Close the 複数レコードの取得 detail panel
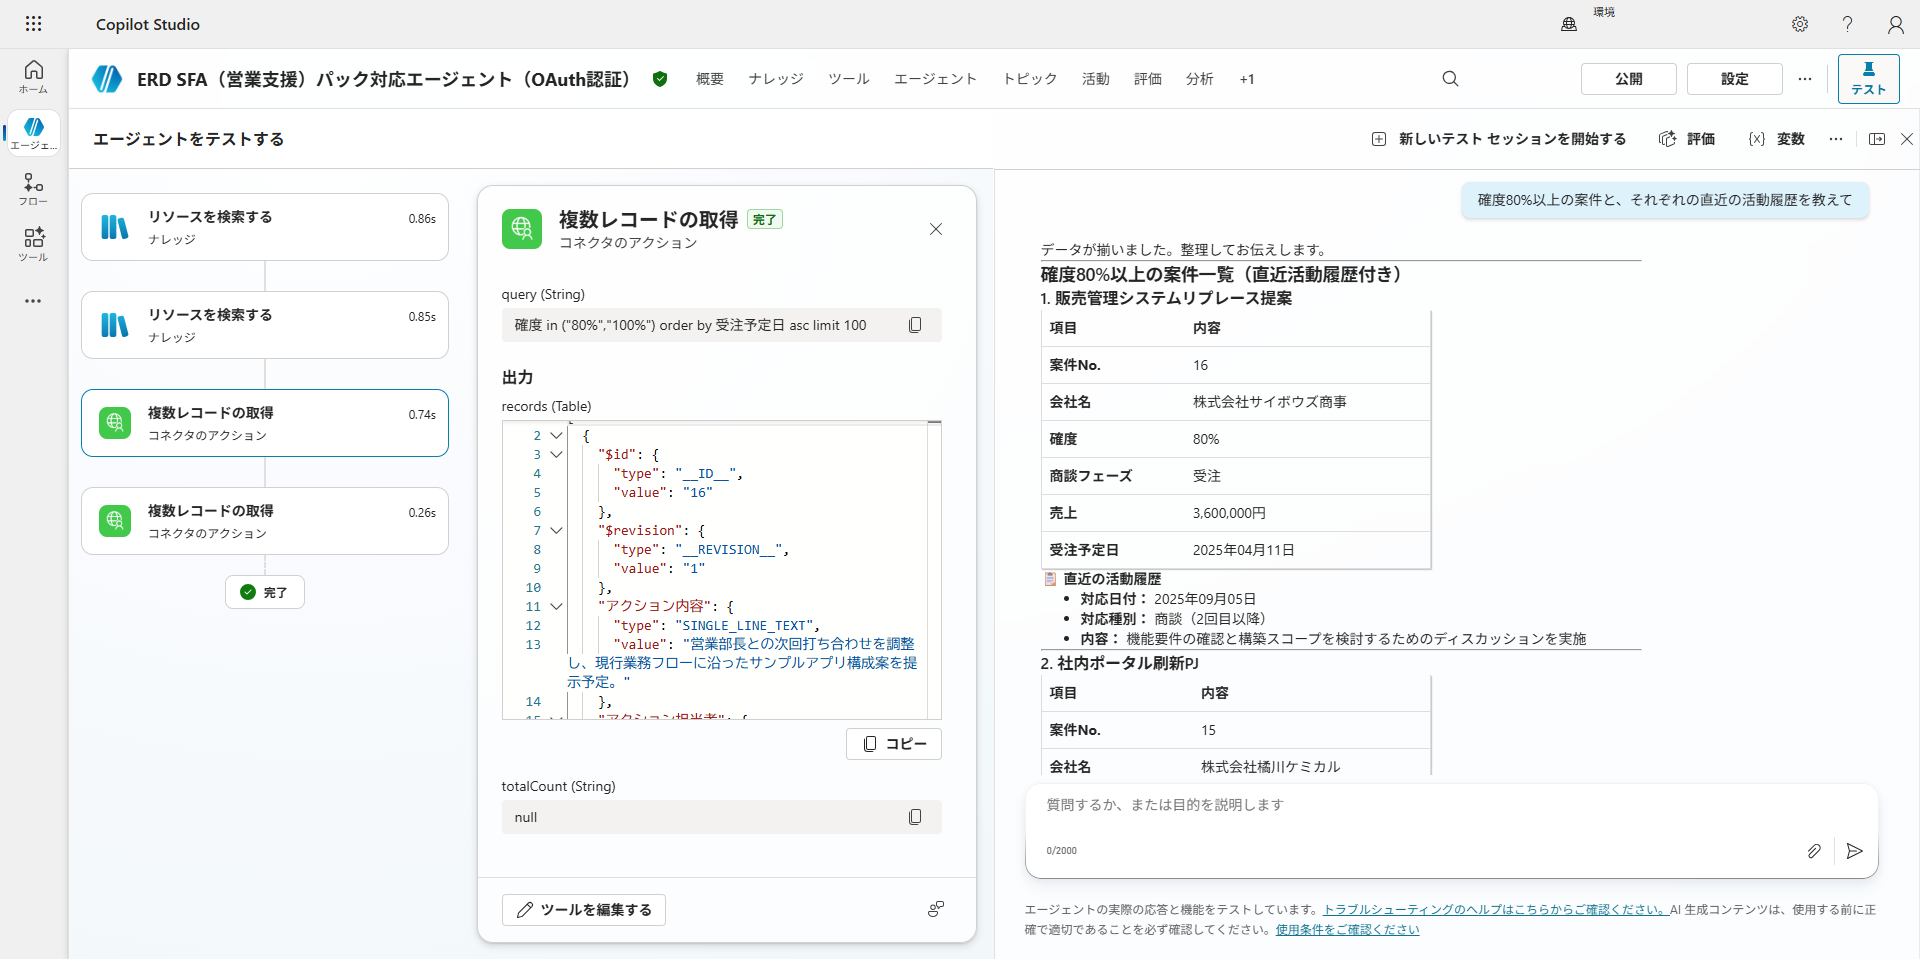 tap(936, 229)
